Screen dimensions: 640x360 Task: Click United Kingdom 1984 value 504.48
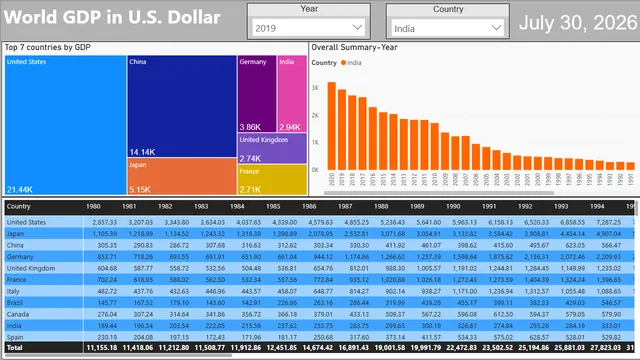tap(251, 268)
